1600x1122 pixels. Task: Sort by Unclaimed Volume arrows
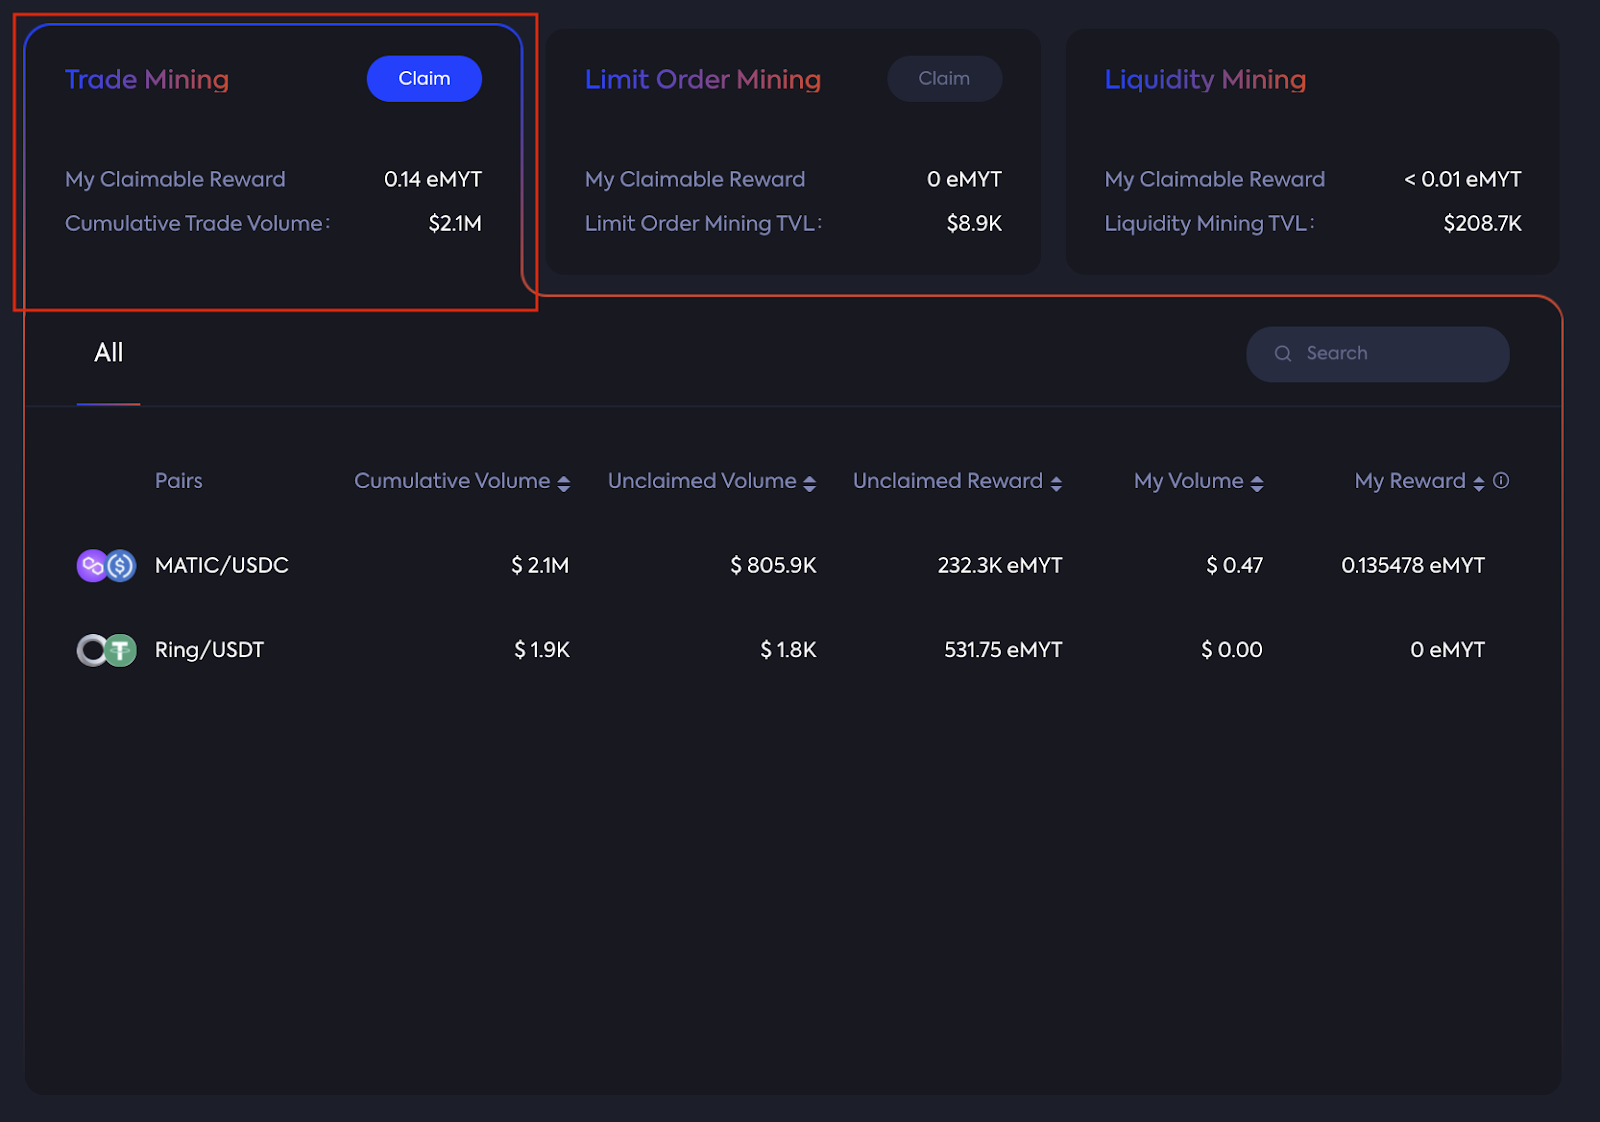coord(810,483)
